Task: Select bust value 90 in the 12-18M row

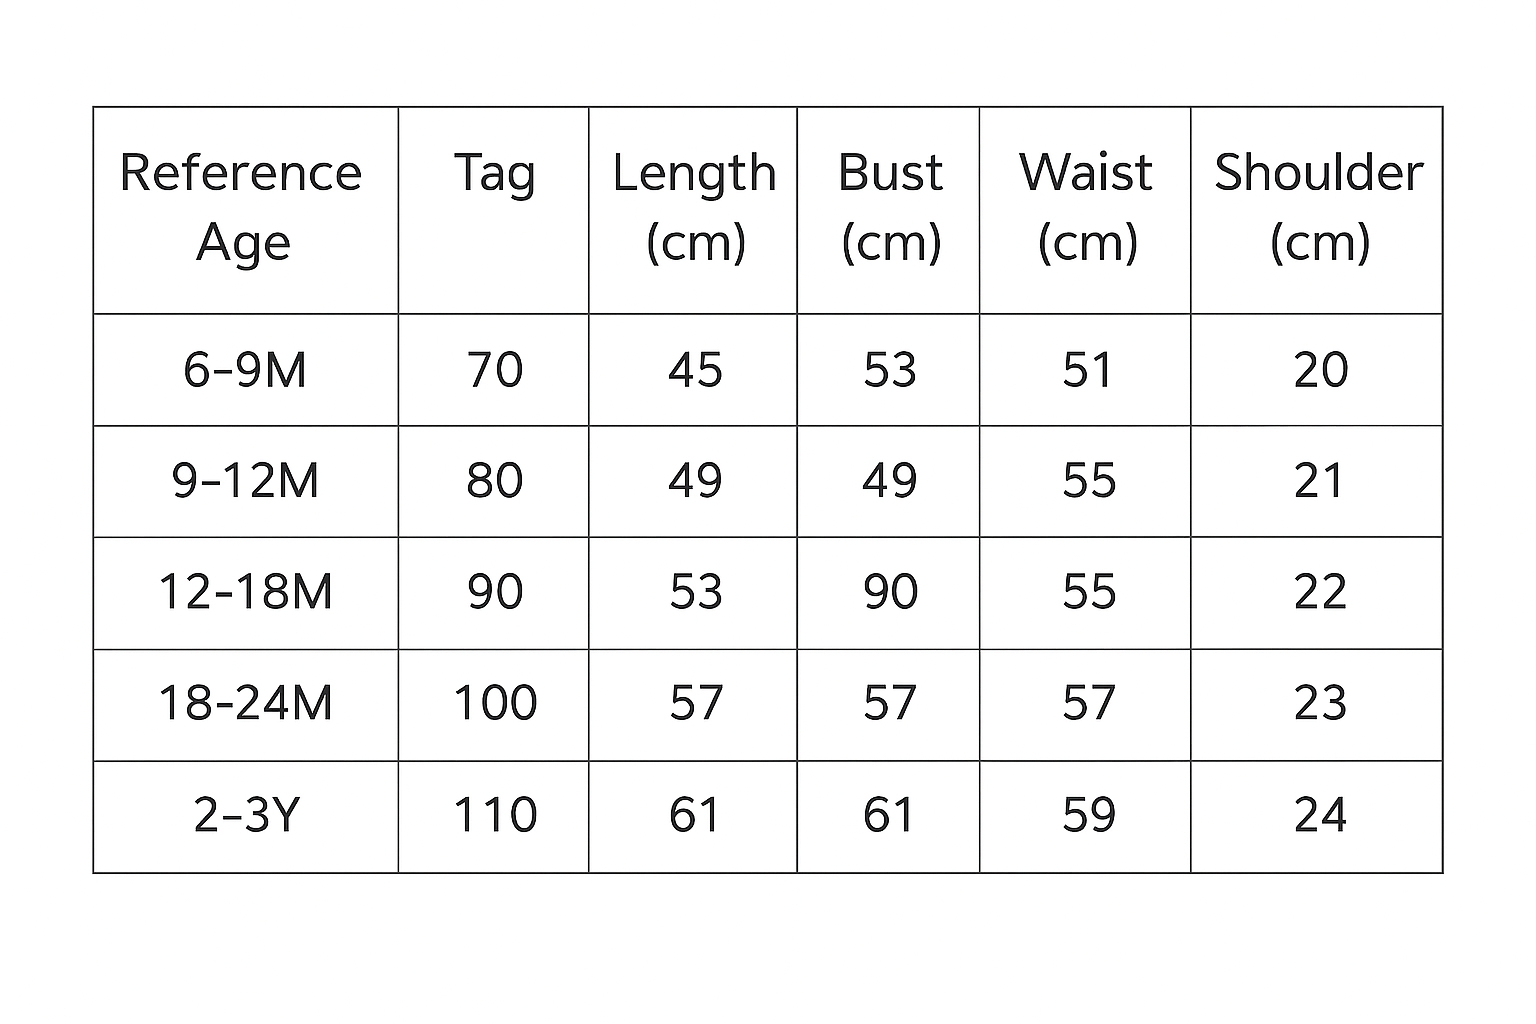Action: pos(890,592)
